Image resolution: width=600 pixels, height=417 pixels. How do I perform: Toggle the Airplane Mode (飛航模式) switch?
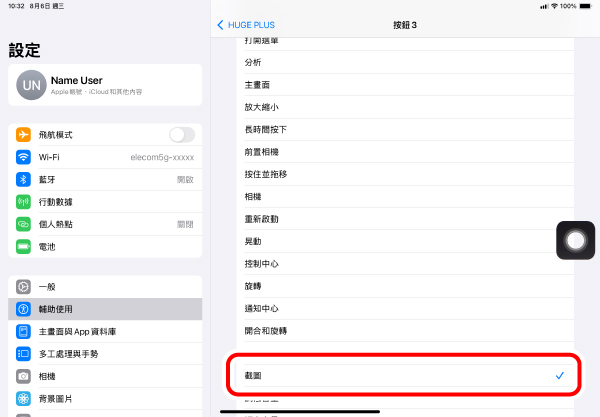[x=182, y=135]
